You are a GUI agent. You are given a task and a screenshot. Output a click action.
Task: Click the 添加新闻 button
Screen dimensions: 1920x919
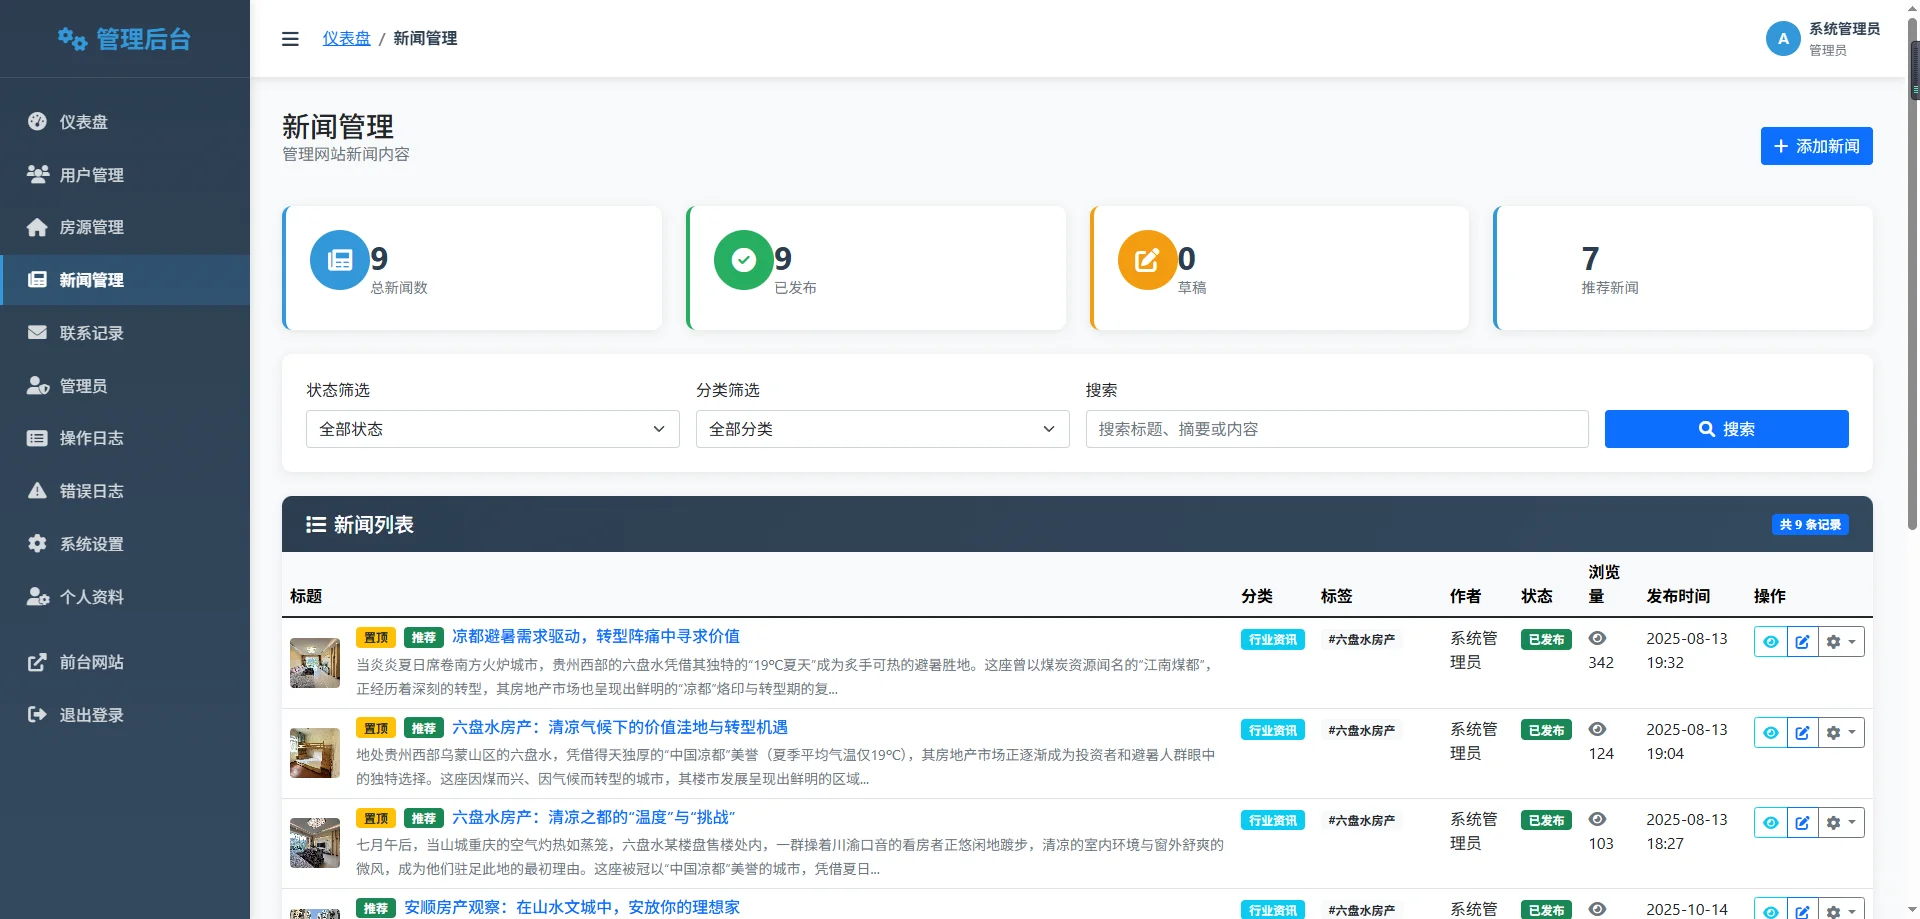1816,146
